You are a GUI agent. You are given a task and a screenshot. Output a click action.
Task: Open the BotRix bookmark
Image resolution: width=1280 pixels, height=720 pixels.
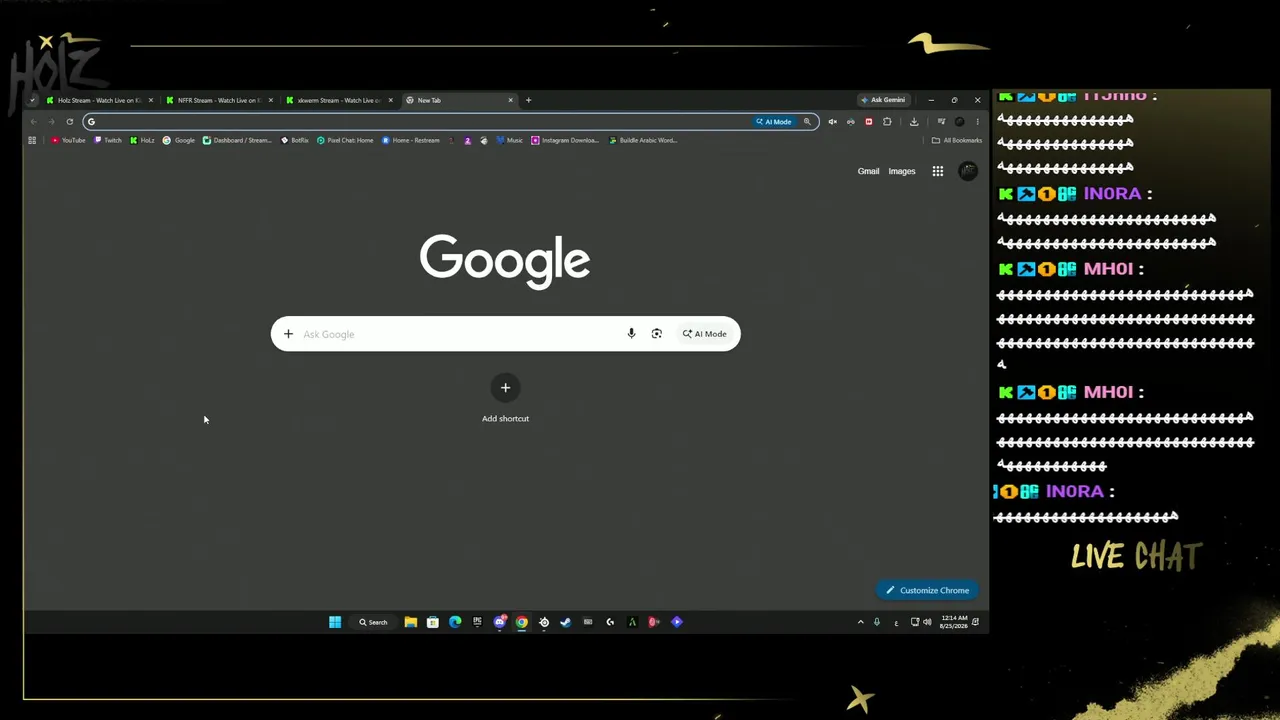coord(295,140)
